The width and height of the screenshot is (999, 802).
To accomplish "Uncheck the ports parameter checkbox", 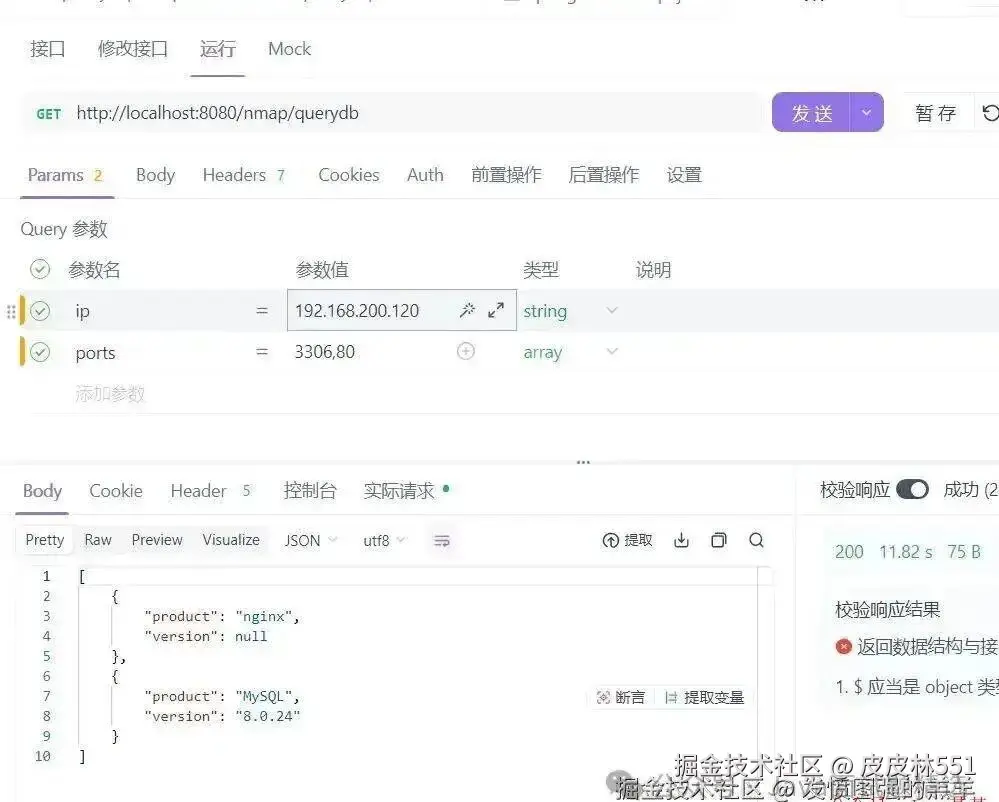I will [x=40, y=352].
